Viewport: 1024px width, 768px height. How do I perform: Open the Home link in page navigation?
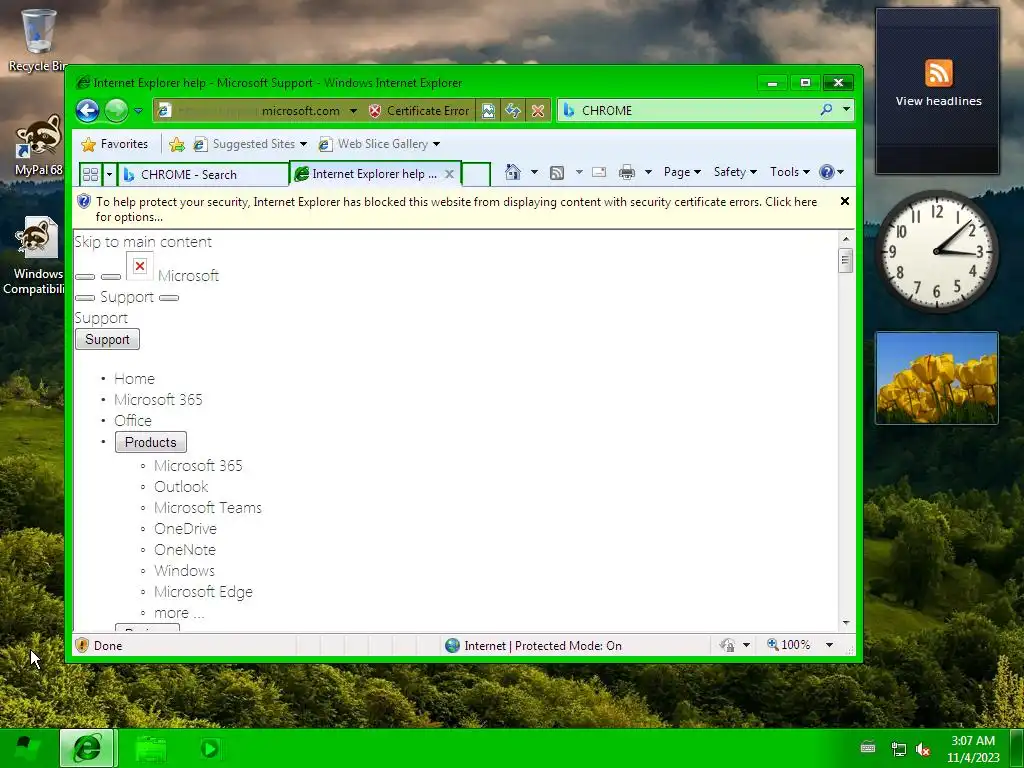coord(135,379)
